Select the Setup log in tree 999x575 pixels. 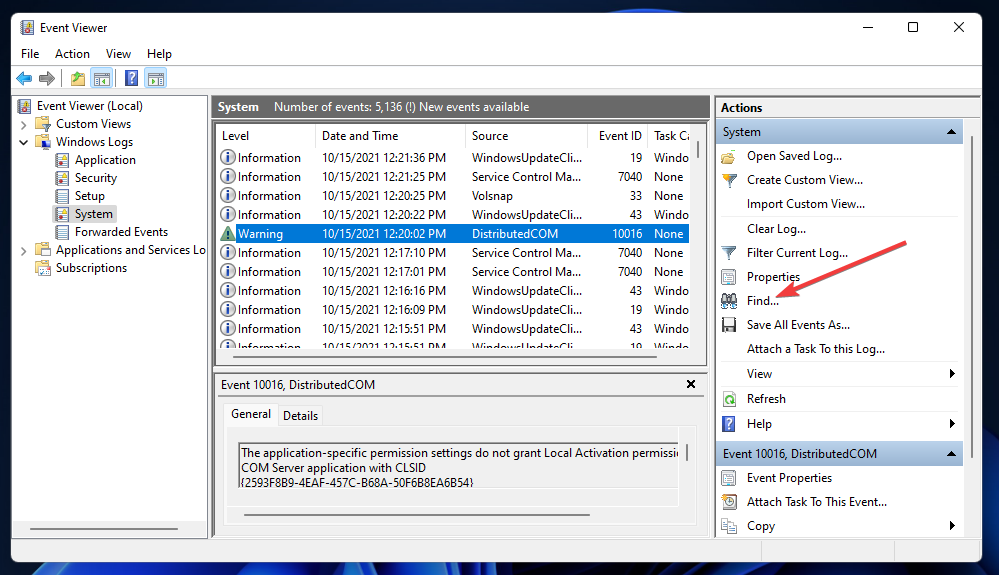click(x=89, y=195)
